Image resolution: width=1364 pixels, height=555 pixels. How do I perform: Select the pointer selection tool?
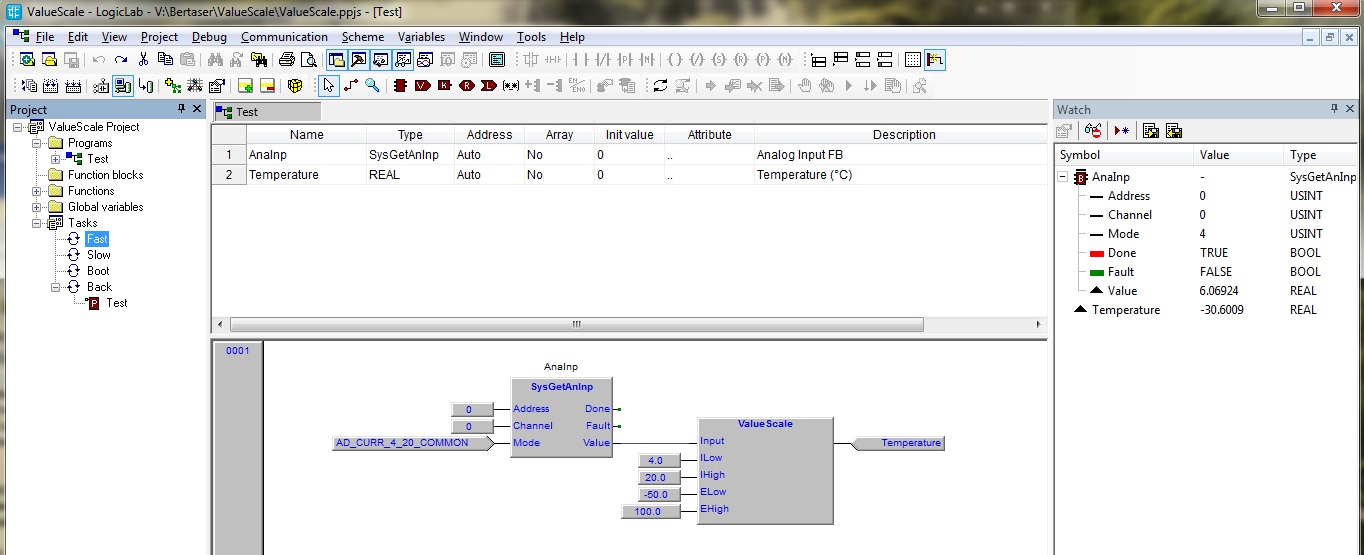329,86
